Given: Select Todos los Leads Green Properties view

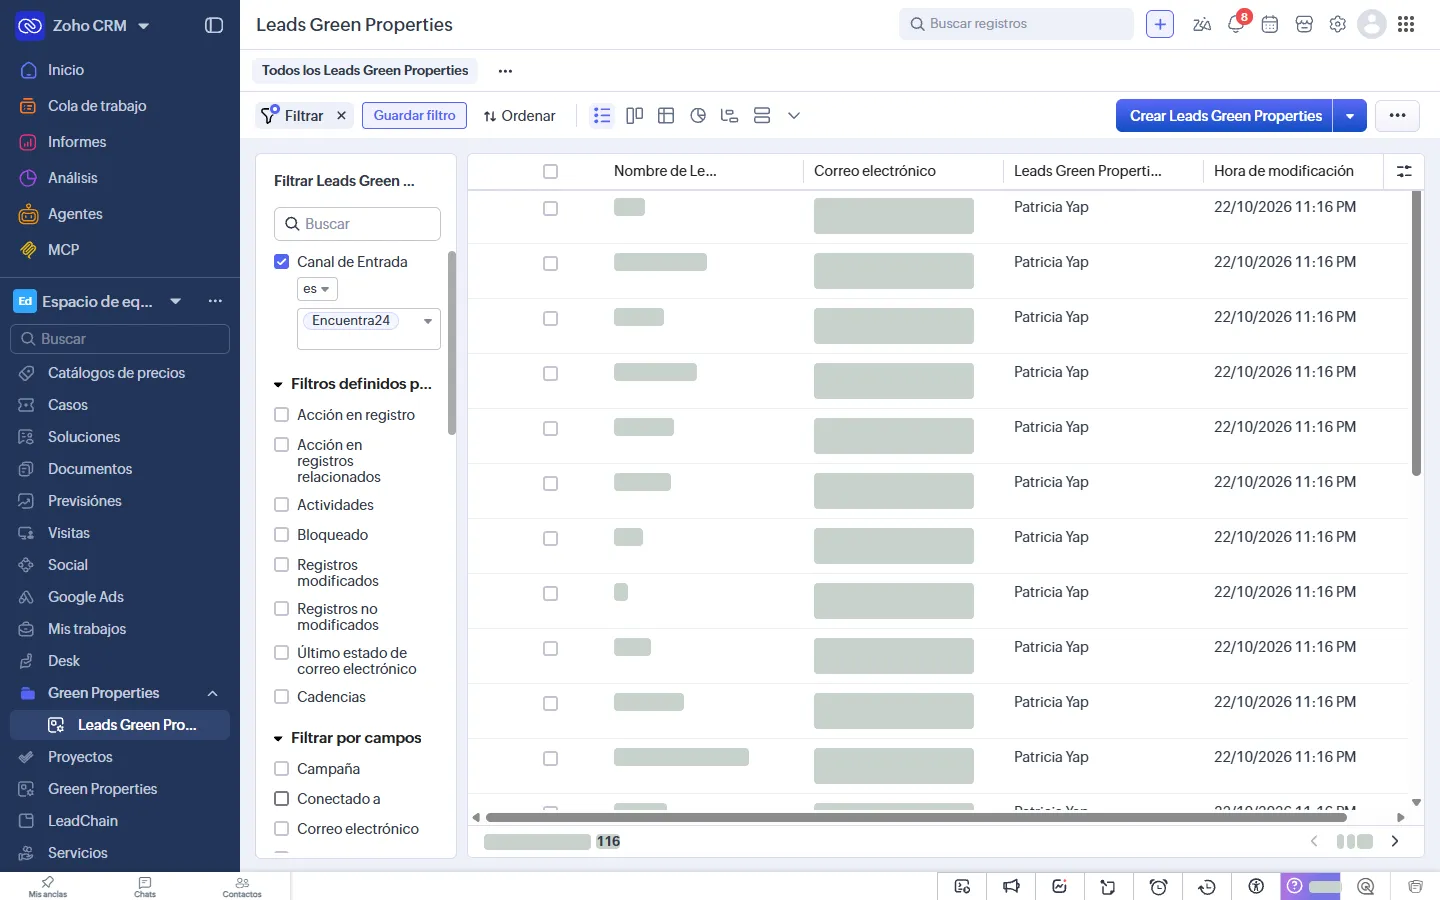Looking at the screenshot, I should tap(365, 71).
